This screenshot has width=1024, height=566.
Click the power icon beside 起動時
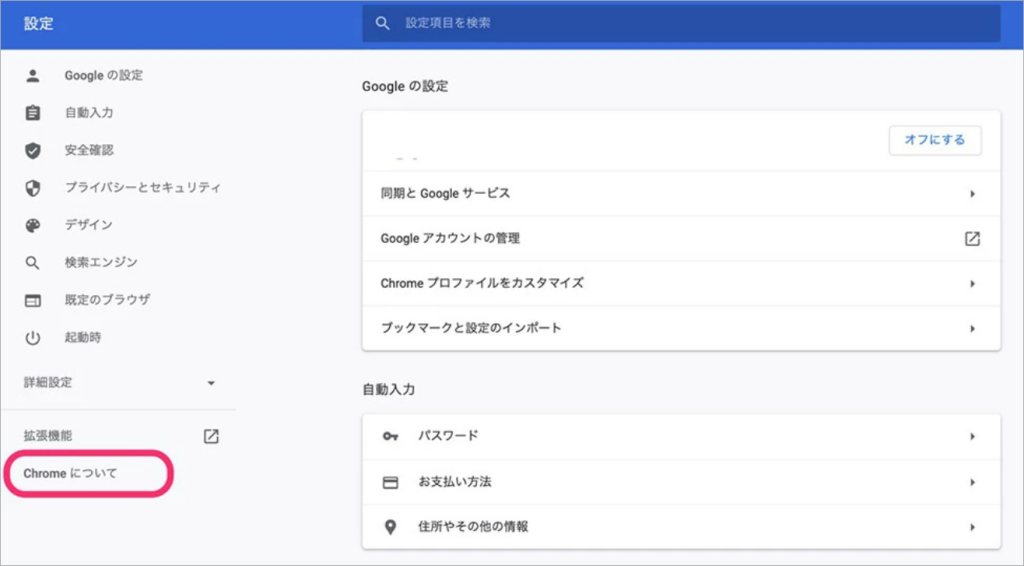coord(33,338)
